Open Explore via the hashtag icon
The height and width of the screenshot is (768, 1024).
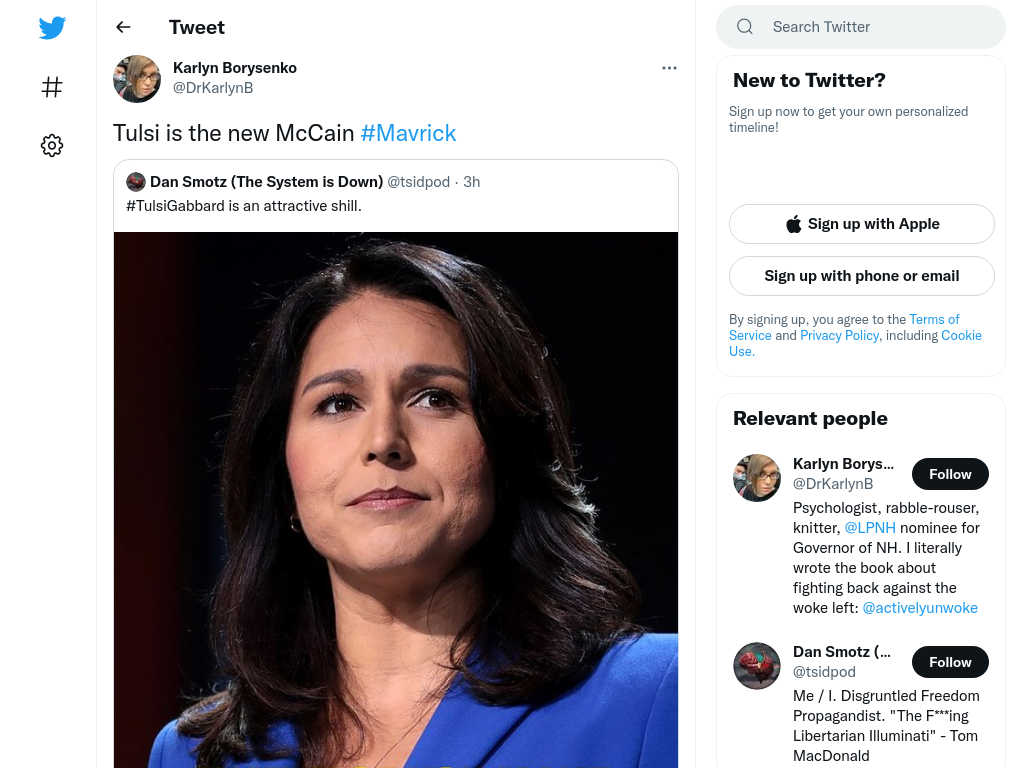(52, 87)
